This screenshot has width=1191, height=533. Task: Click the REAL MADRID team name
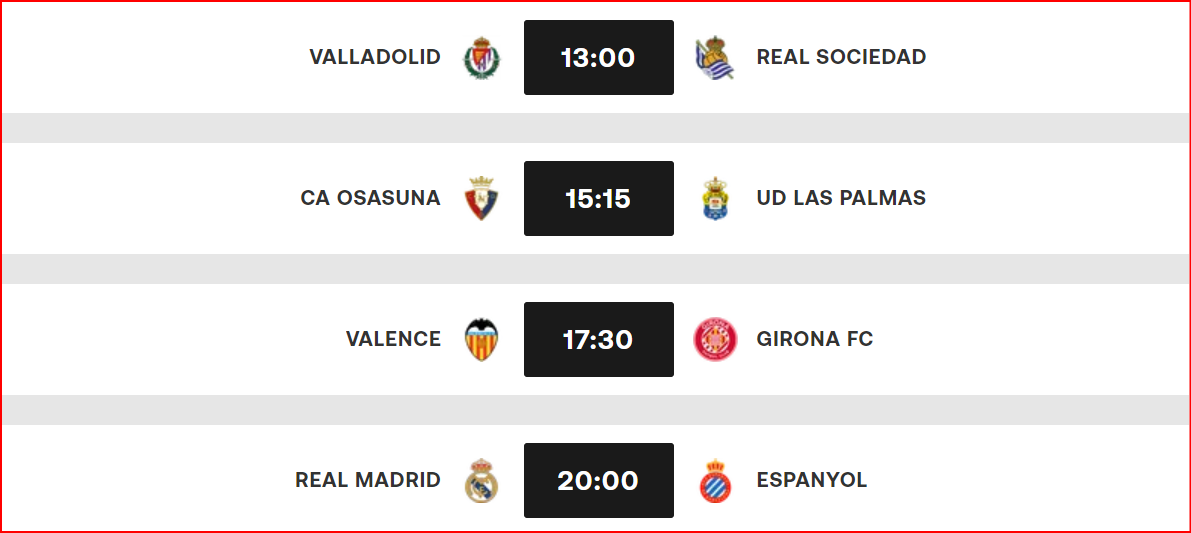(368, 480)
